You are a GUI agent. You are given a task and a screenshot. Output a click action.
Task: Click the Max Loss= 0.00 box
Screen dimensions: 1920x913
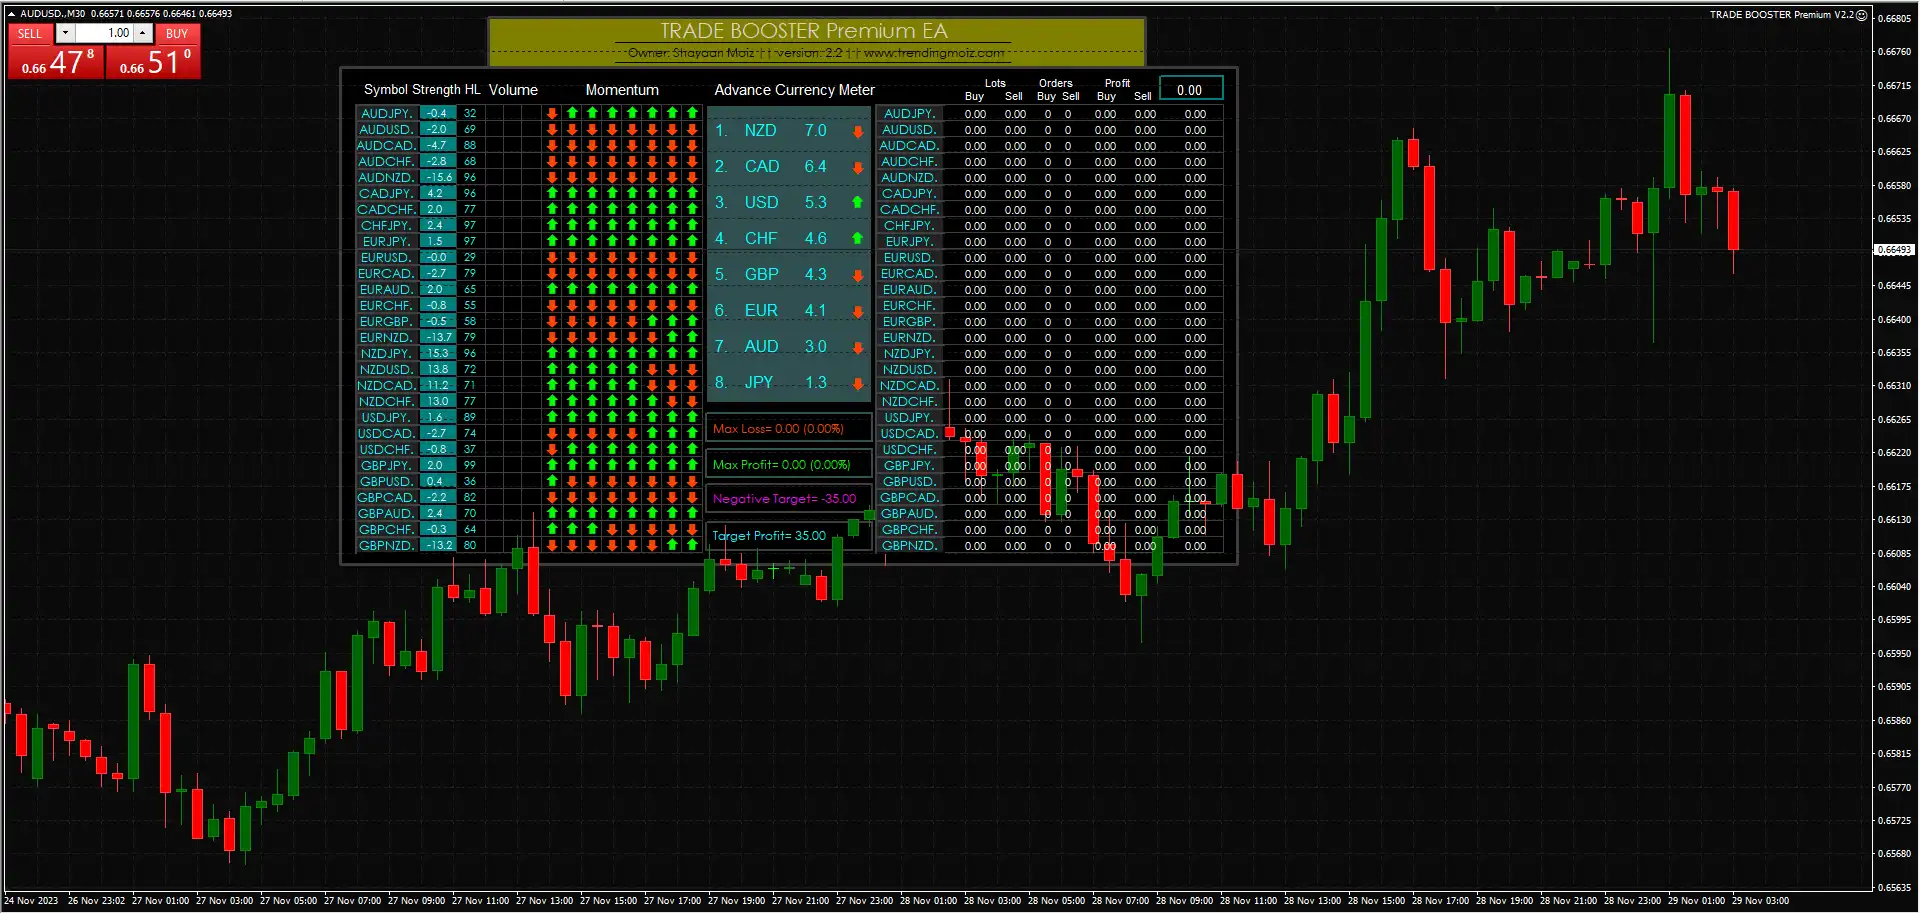[x=789, y=429]
